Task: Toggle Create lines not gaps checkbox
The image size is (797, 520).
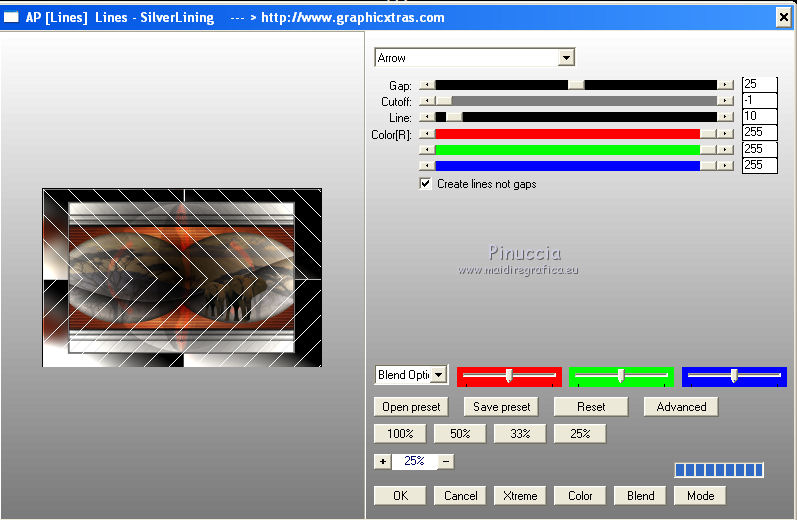Action: point(426,184)
